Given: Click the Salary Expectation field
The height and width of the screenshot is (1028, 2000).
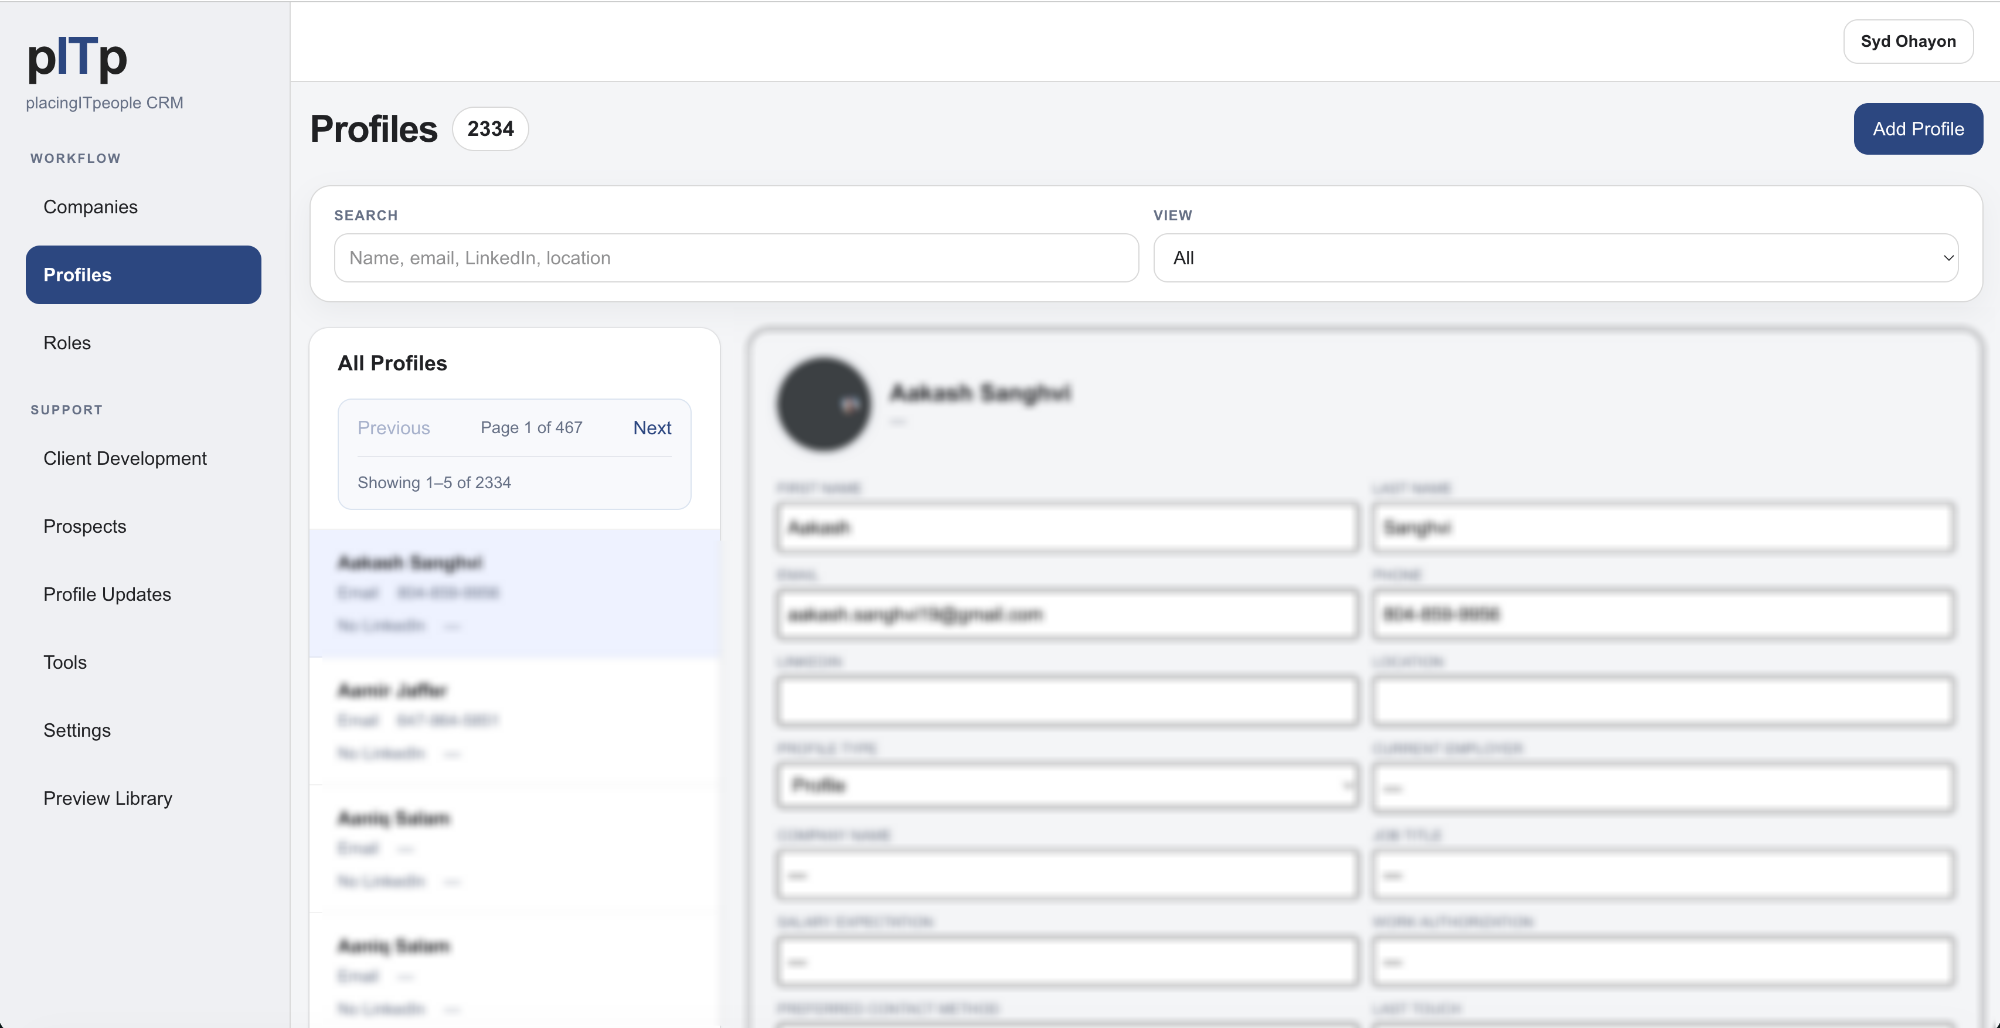Looking at the screenshot, I should click(x=1067, y=962).
